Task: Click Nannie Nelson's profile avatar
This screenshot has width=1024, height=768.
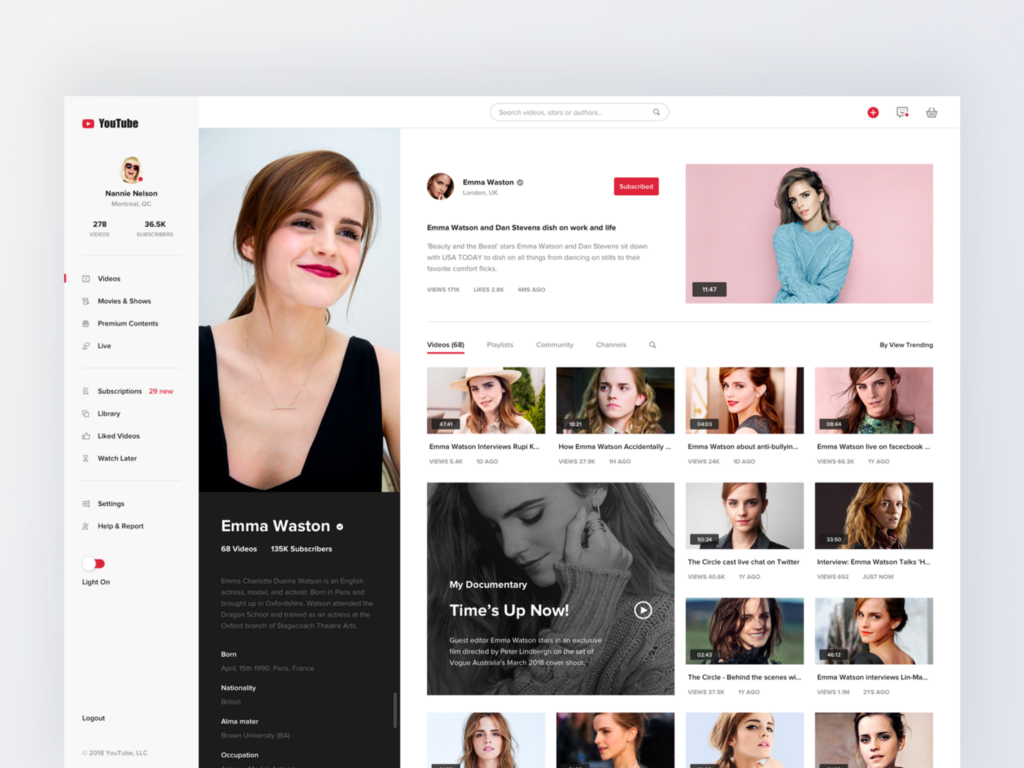Action: [x=131, y=170]
